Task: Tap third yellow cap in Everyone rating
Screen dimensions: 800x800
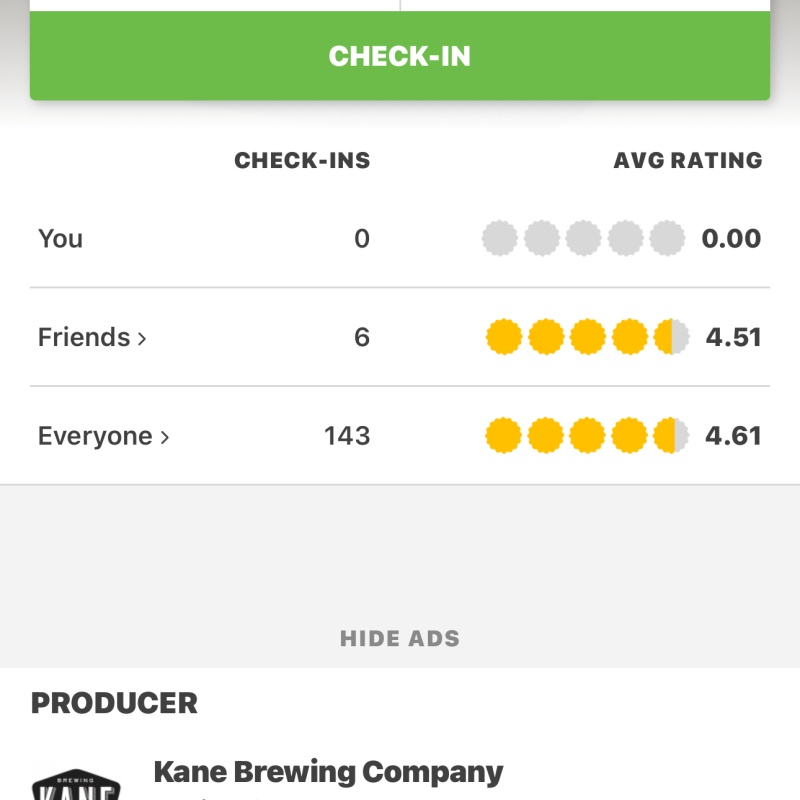Action: [588, 436]
